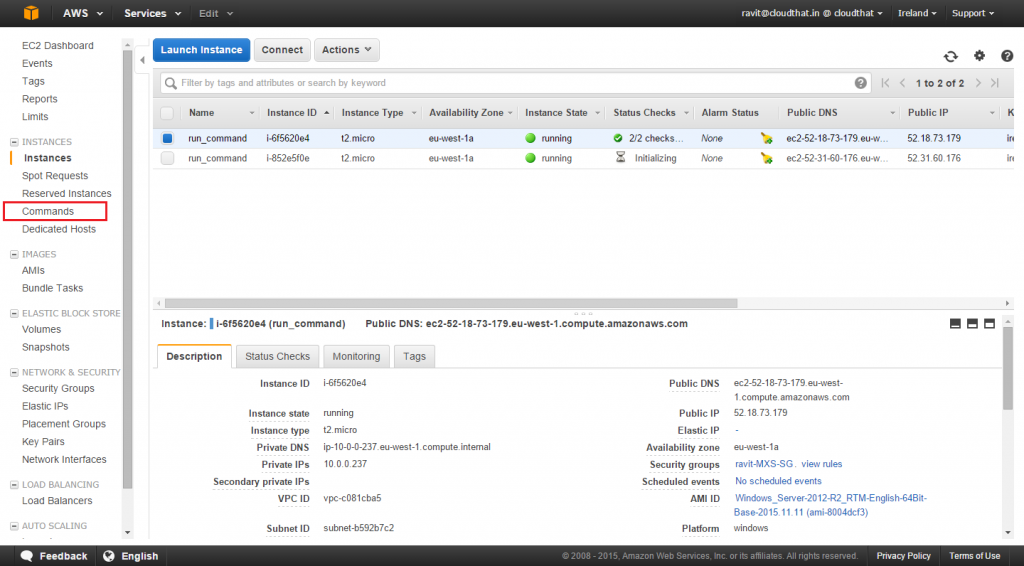1024x566 pixels.
Task: Open help question mark icon at top right
Action: (x=1007, y=56)
